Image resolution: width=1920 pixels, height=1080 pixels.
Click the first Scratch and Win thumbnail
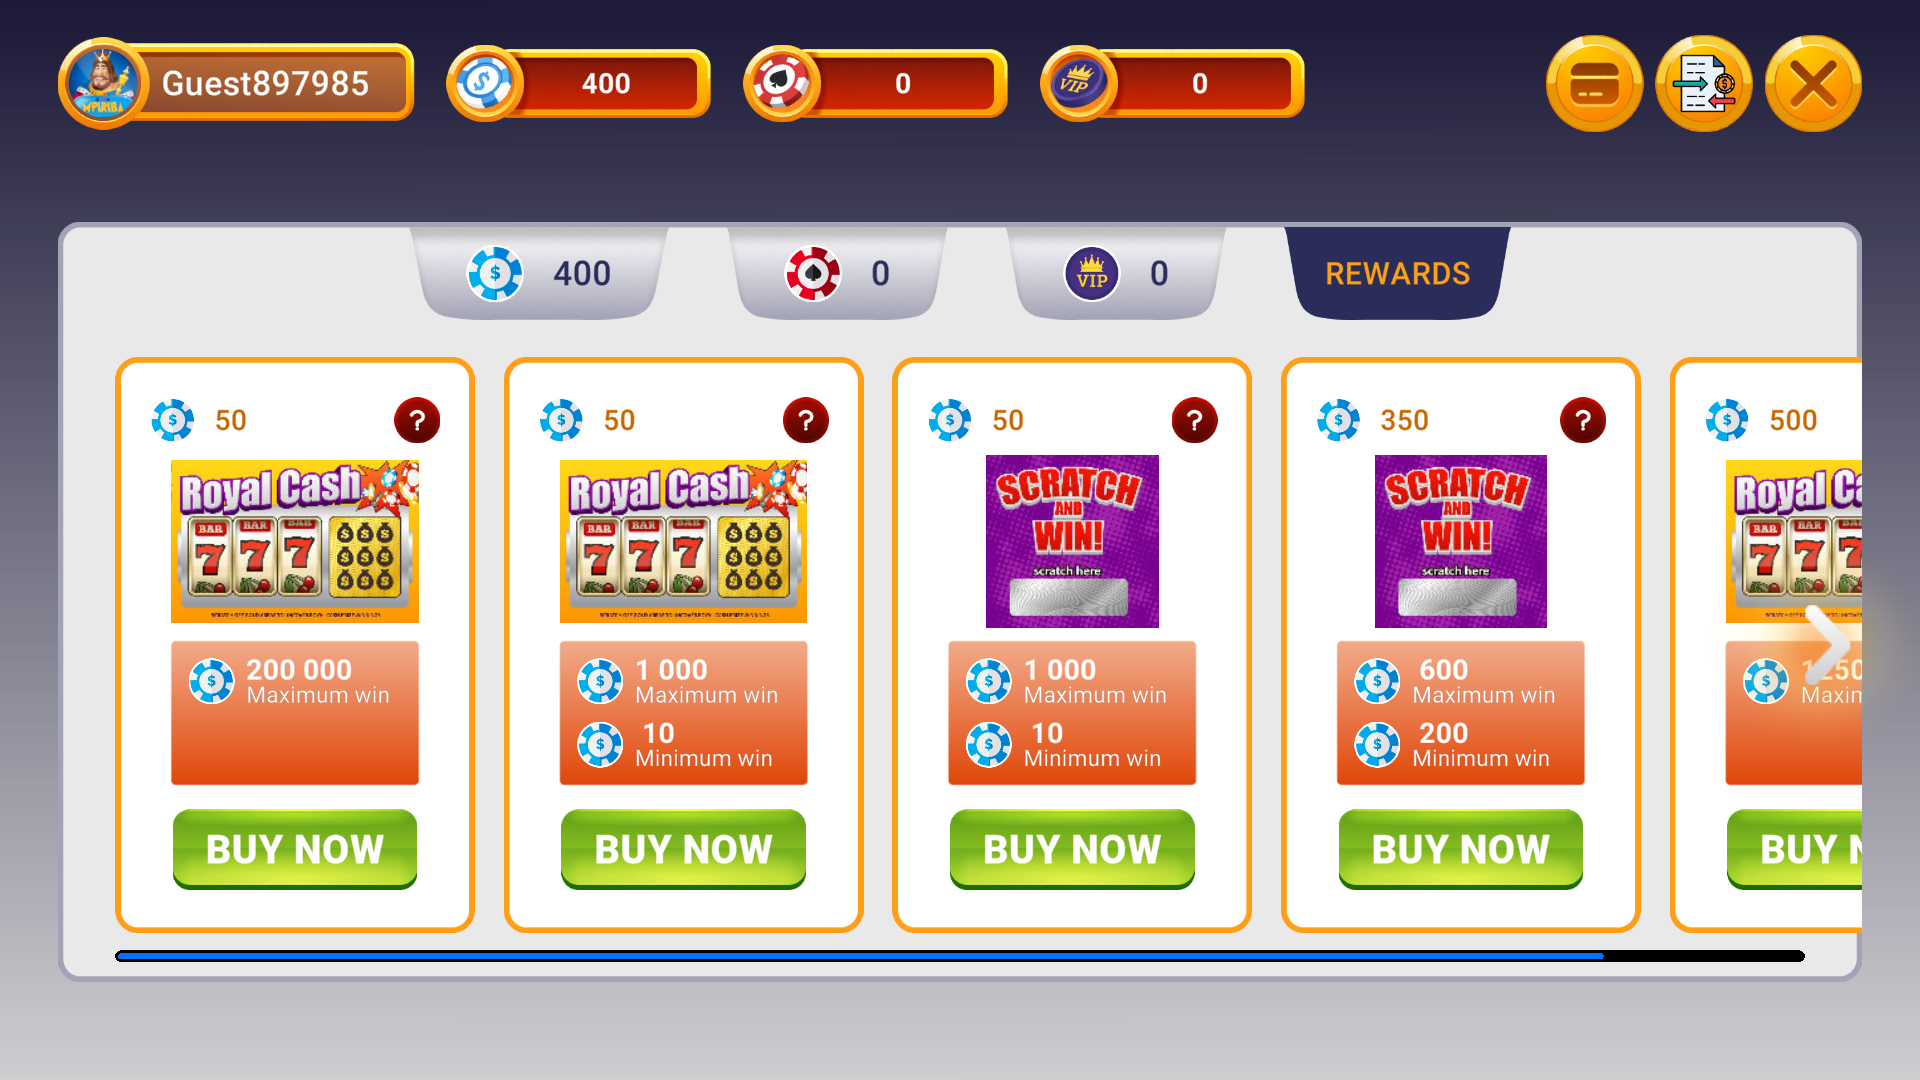point(1072,541)
